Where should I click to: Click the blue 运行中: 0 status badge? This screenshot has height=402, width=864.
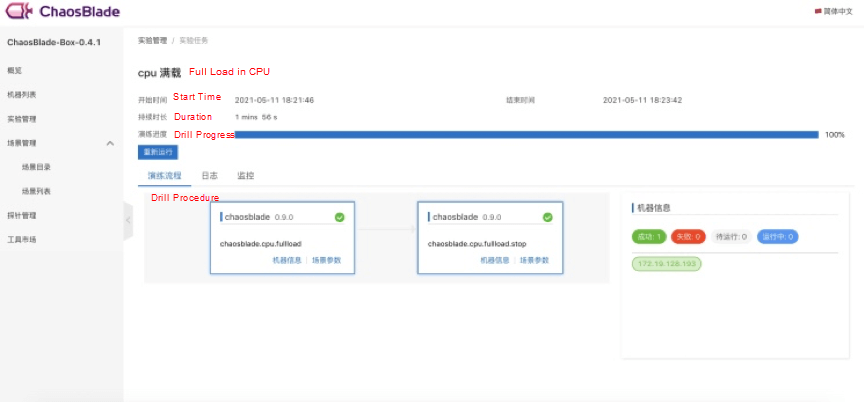(777, 237)
